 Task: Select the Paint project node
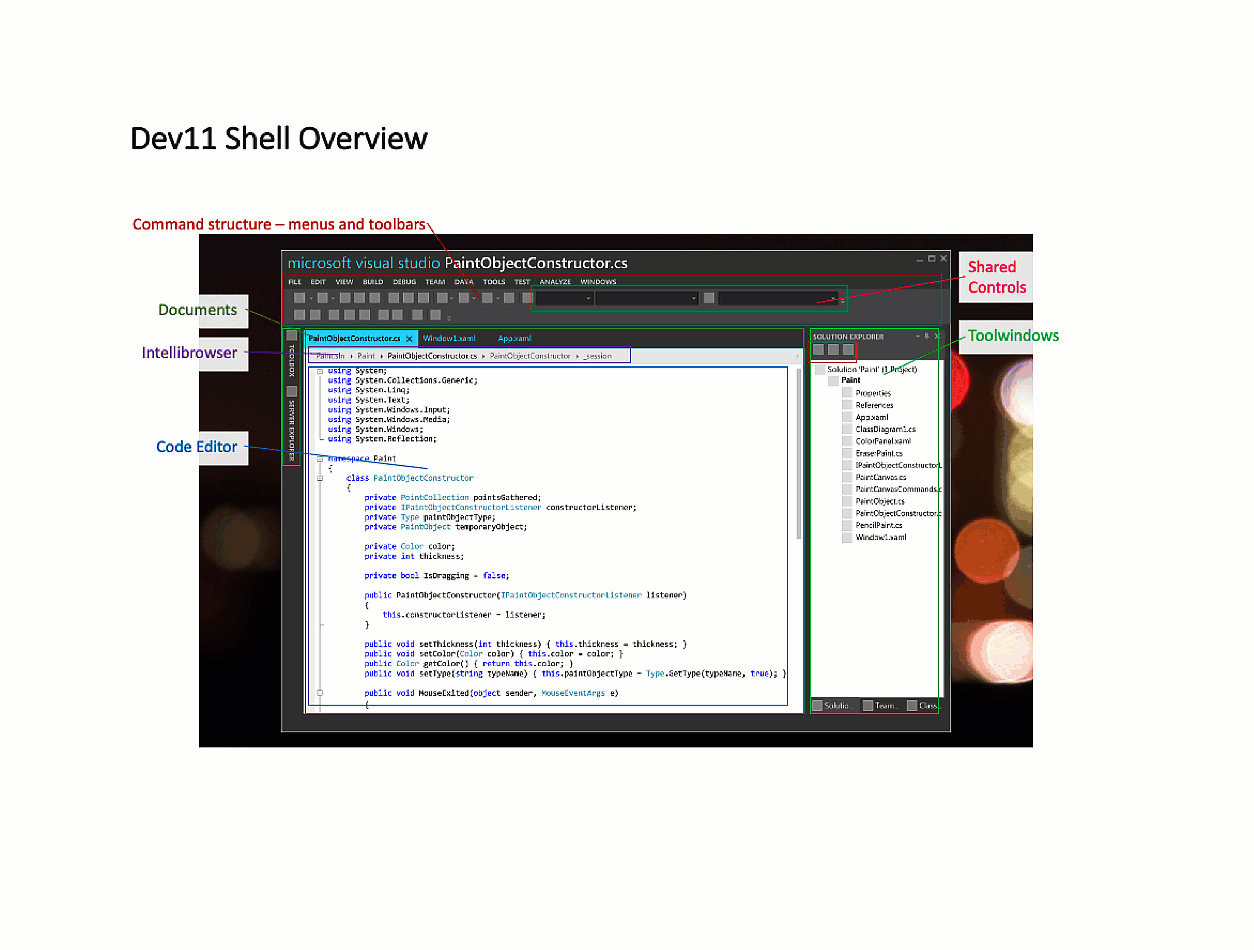(x=844, y=381)
